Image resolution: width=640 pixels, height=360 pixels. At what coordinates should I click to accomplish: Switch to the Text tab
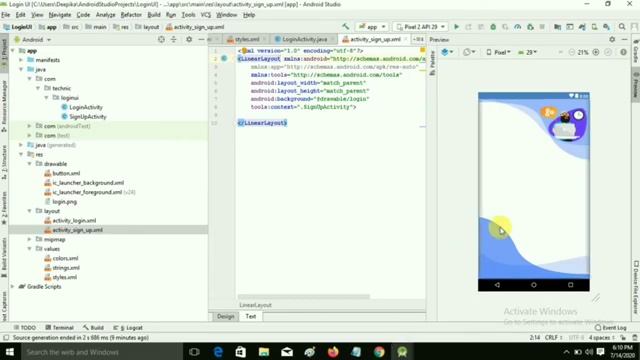coord(251,316)
